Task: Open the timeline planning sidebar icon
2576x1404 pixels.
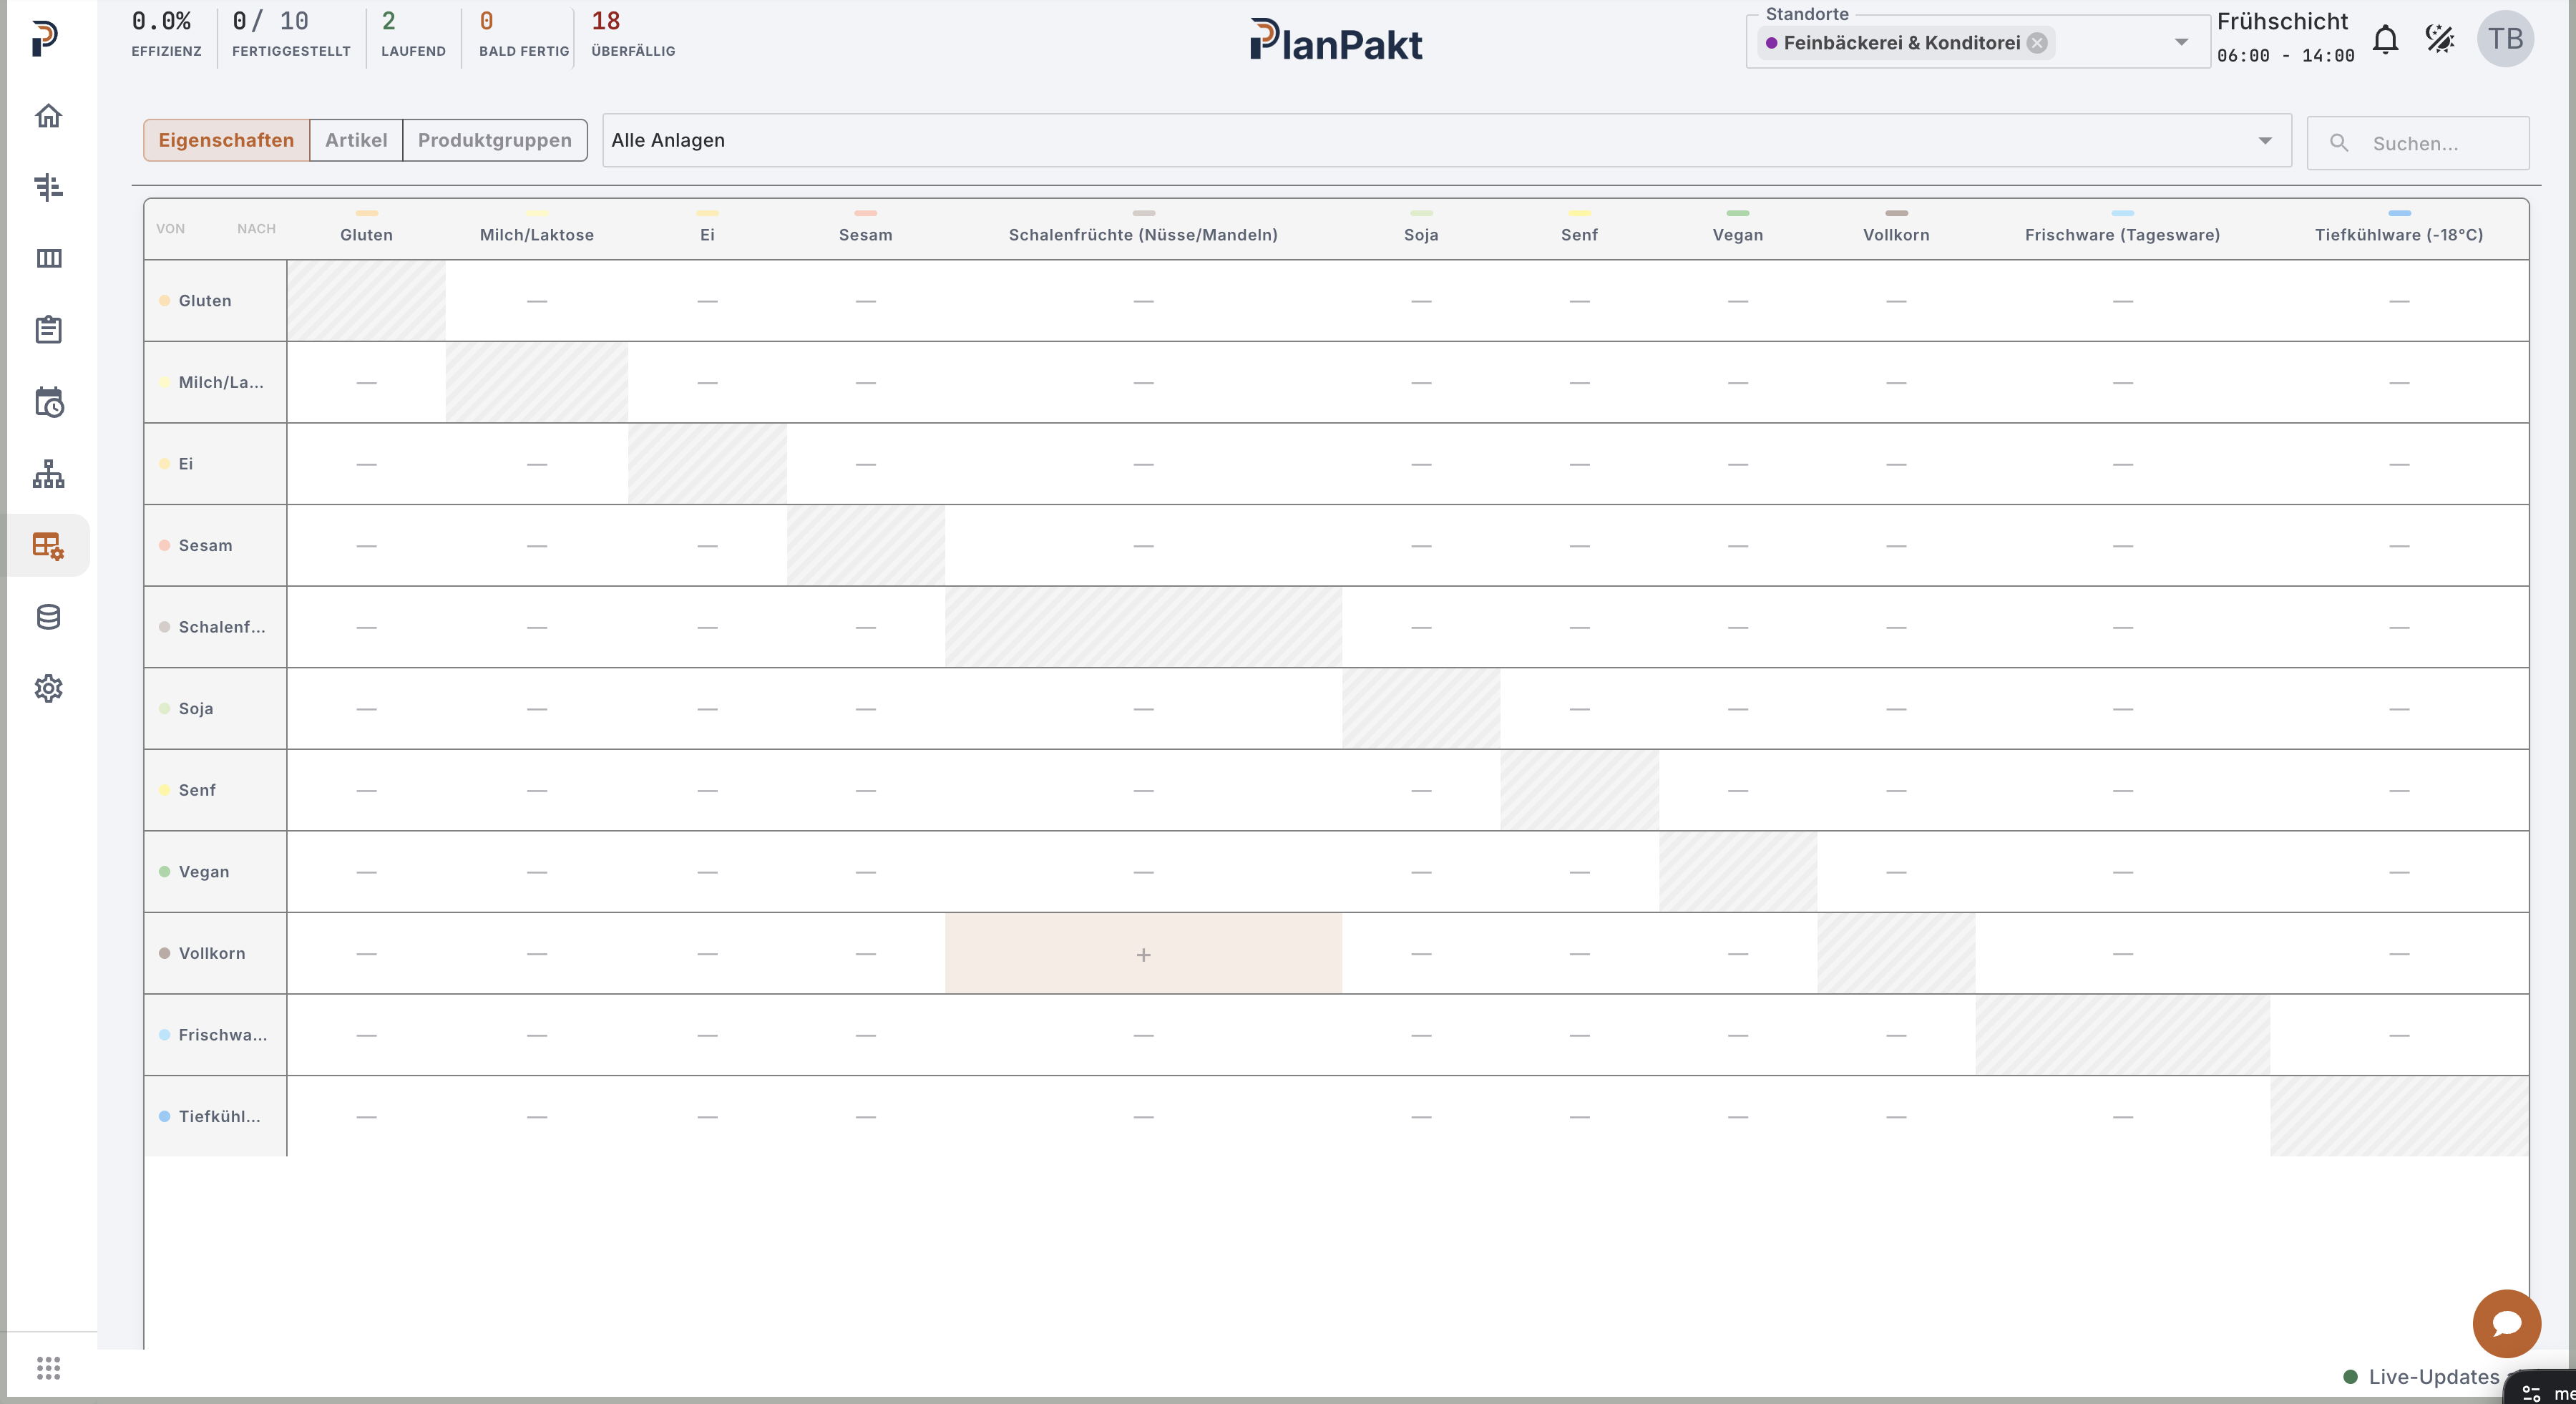Action: [48, 187]
